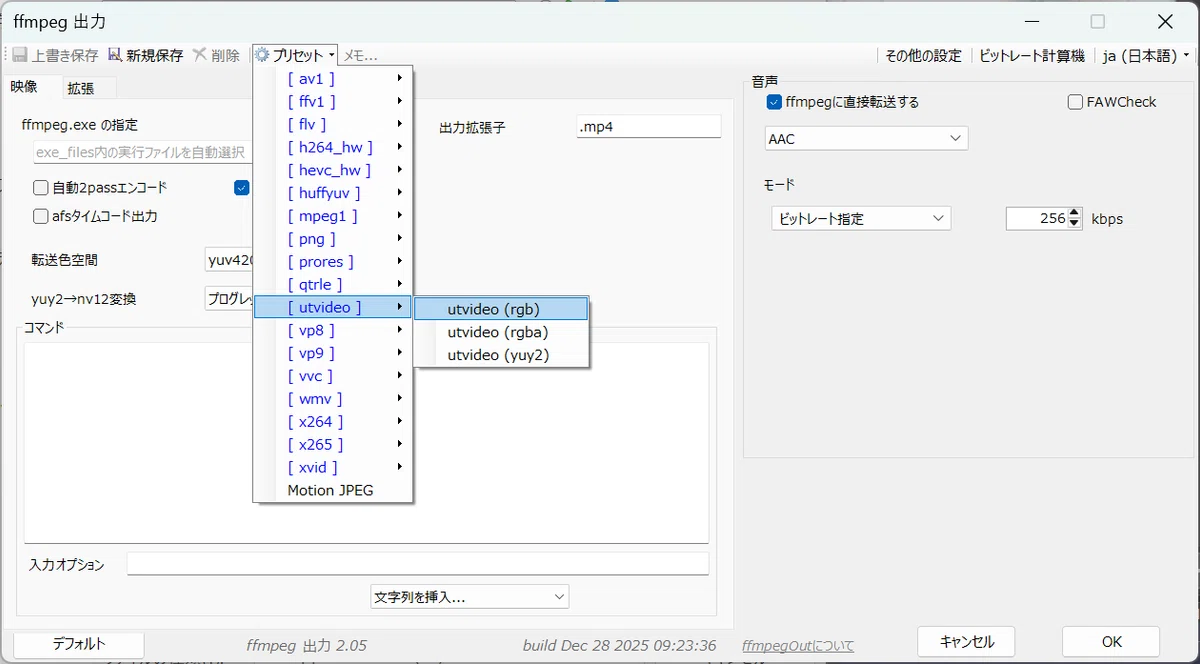Click the [ utvideo ] preset menu entry

coord(333,308)
